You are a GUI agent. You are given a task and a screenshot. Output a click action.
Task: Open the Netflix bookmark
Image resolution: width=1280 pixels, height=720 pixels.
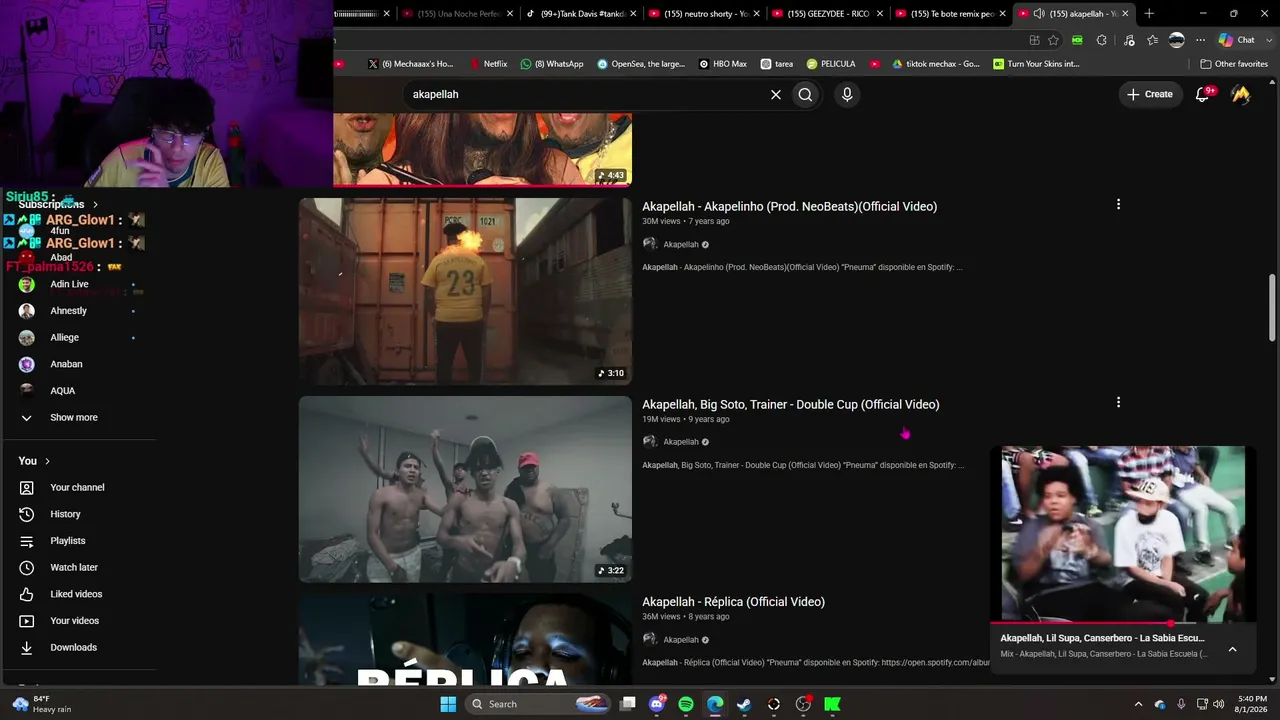pos(488,64)
